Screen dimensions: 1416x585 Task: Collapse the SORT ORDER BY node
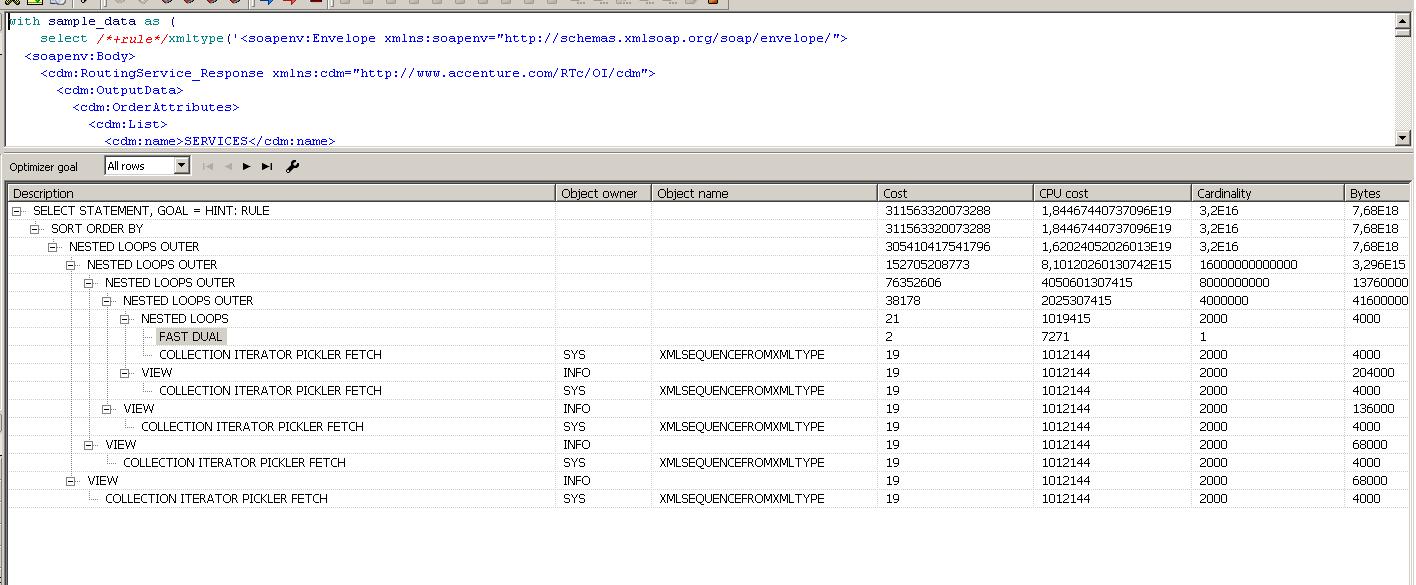tap(35, 229)
